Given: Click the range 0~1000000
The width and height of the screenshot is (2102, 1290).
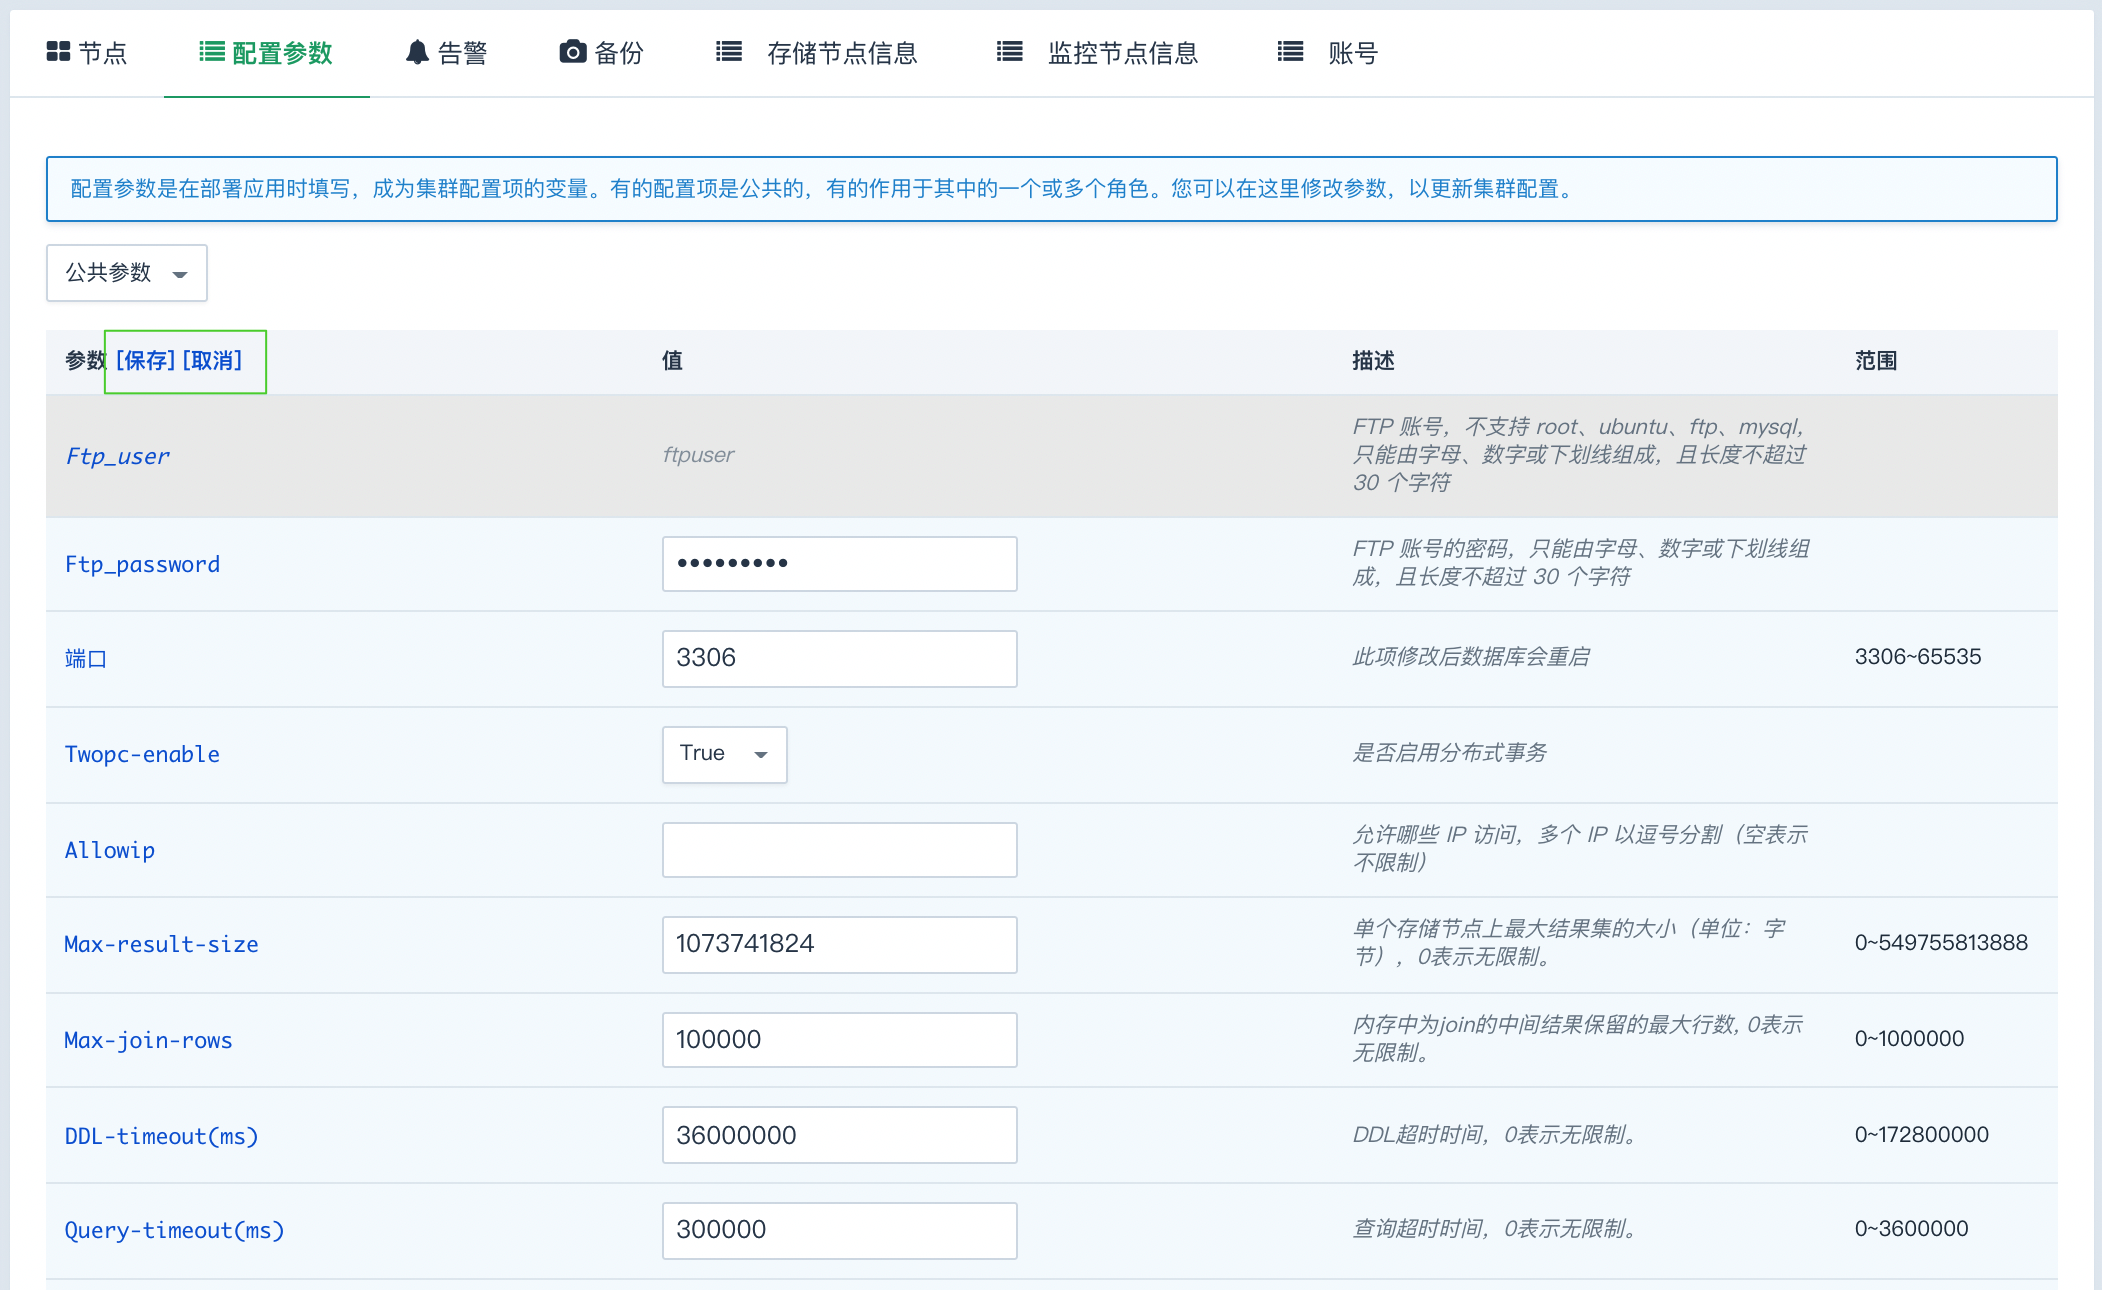Looking at the screenshot, I should click(x=1909, y=1039).
